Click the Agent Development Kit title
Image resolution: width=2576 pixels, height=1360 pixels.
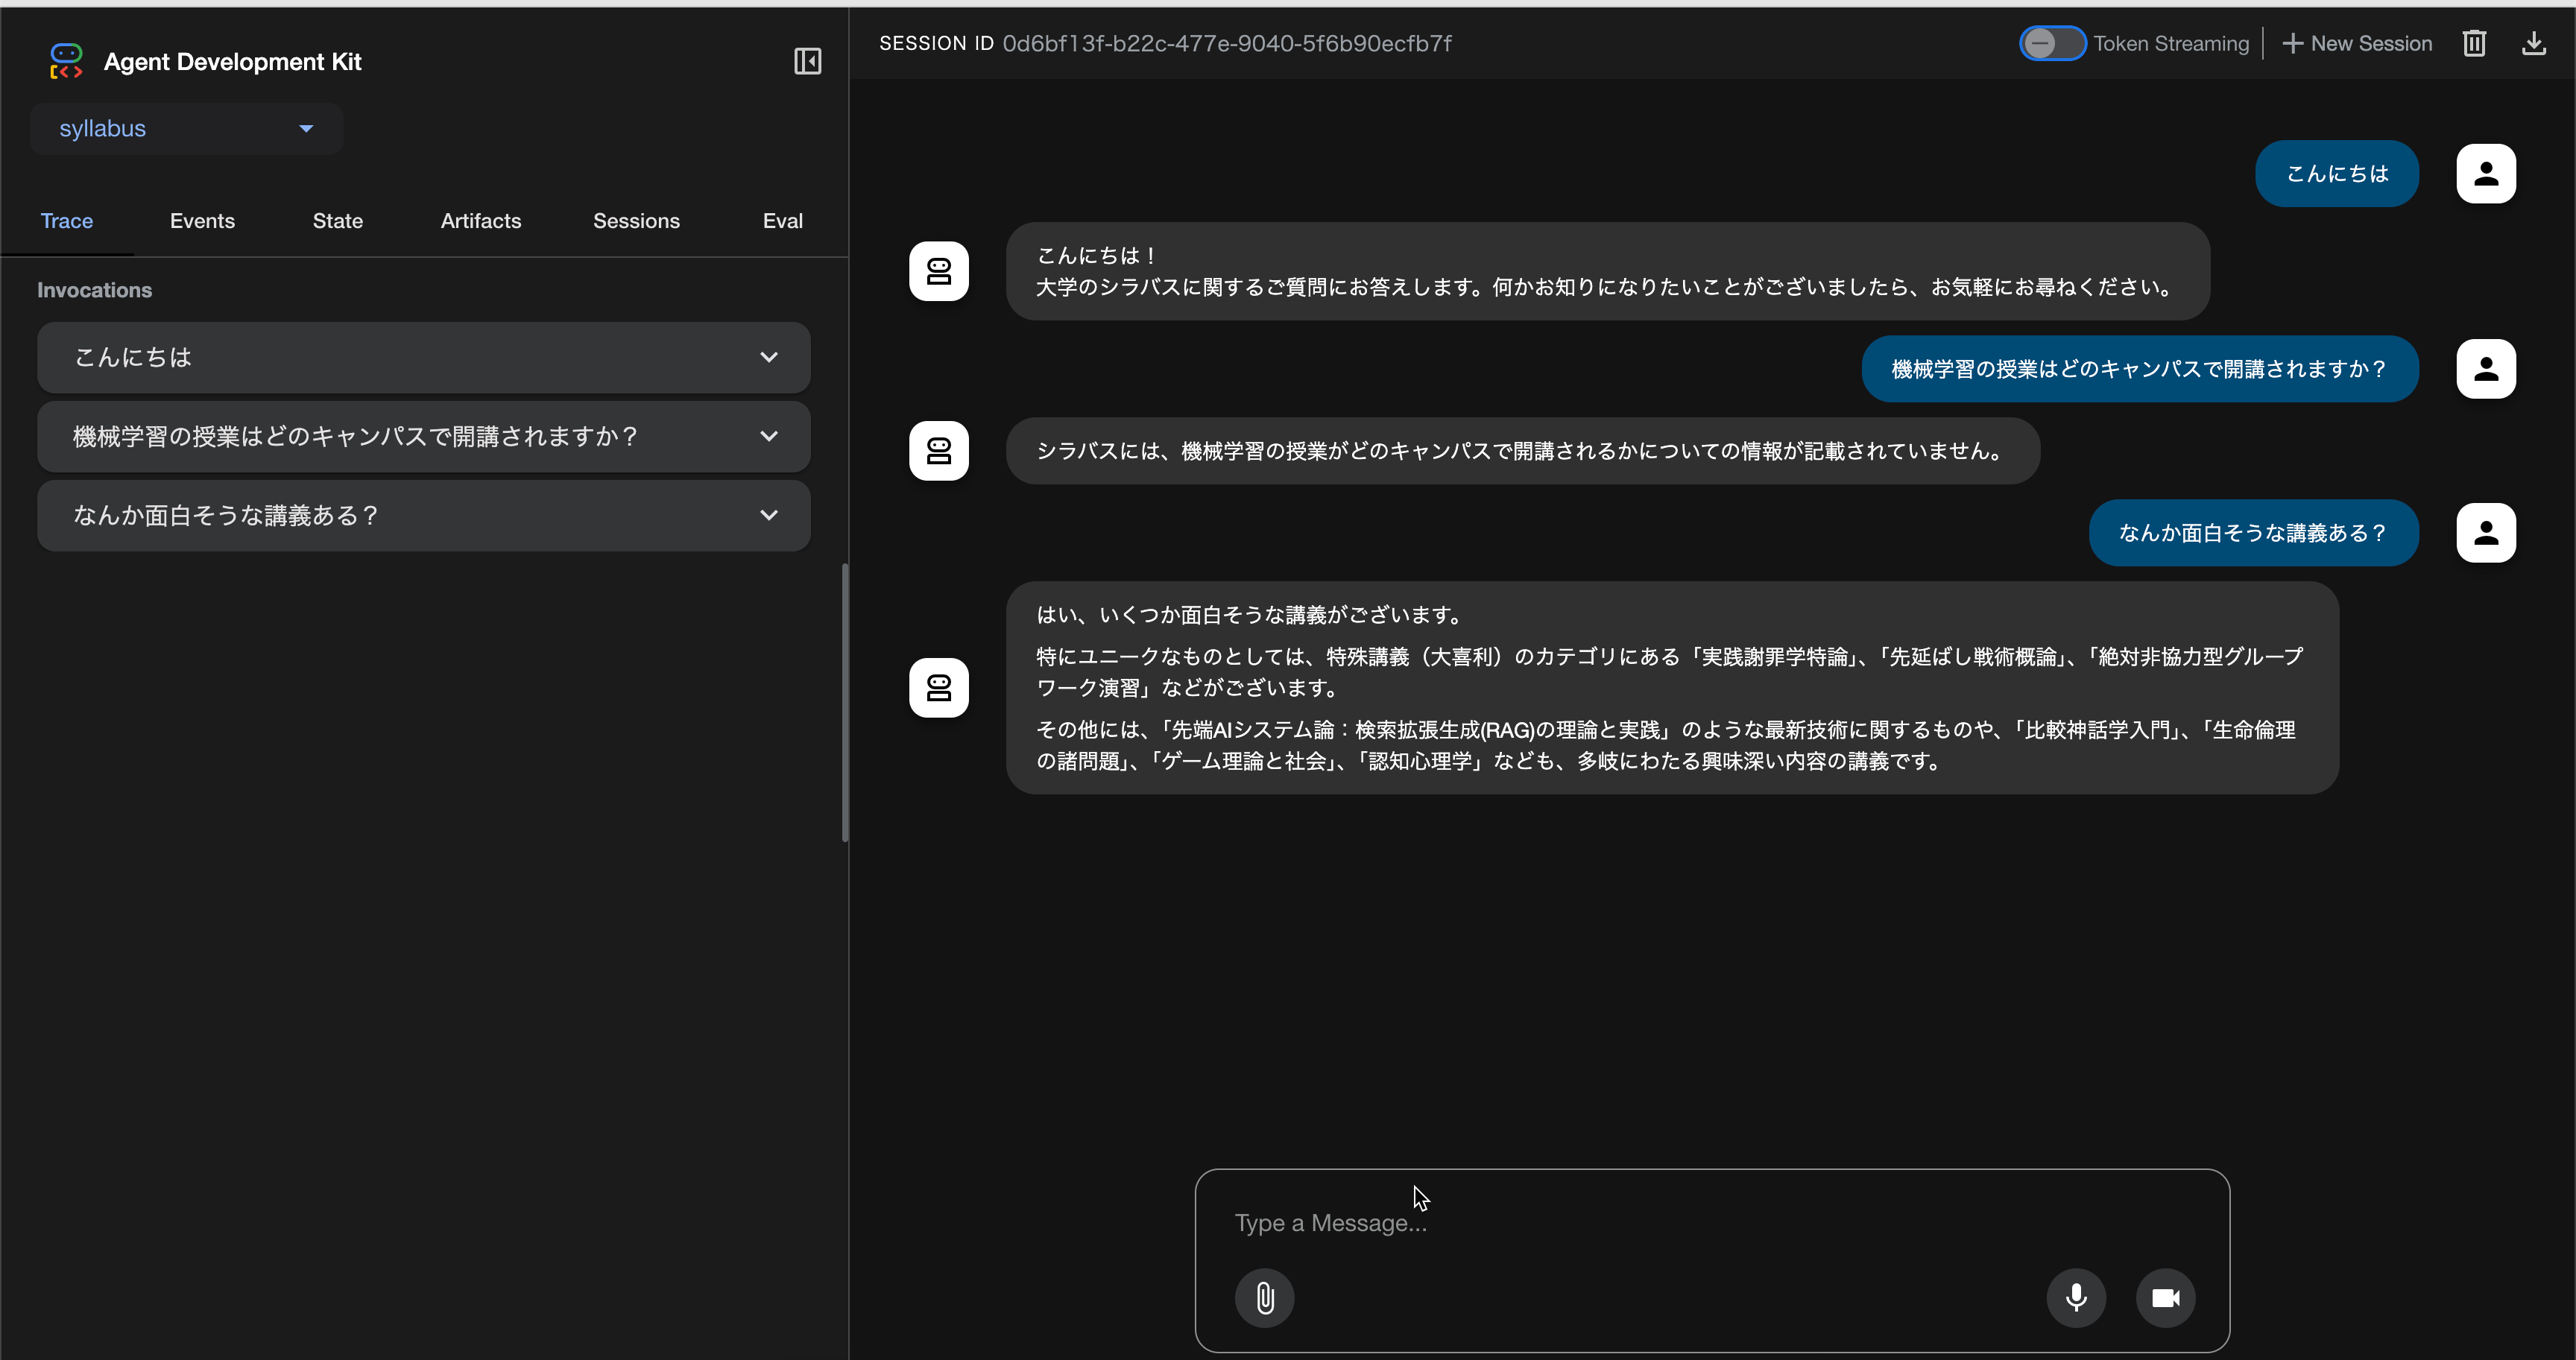coord(232,61)
